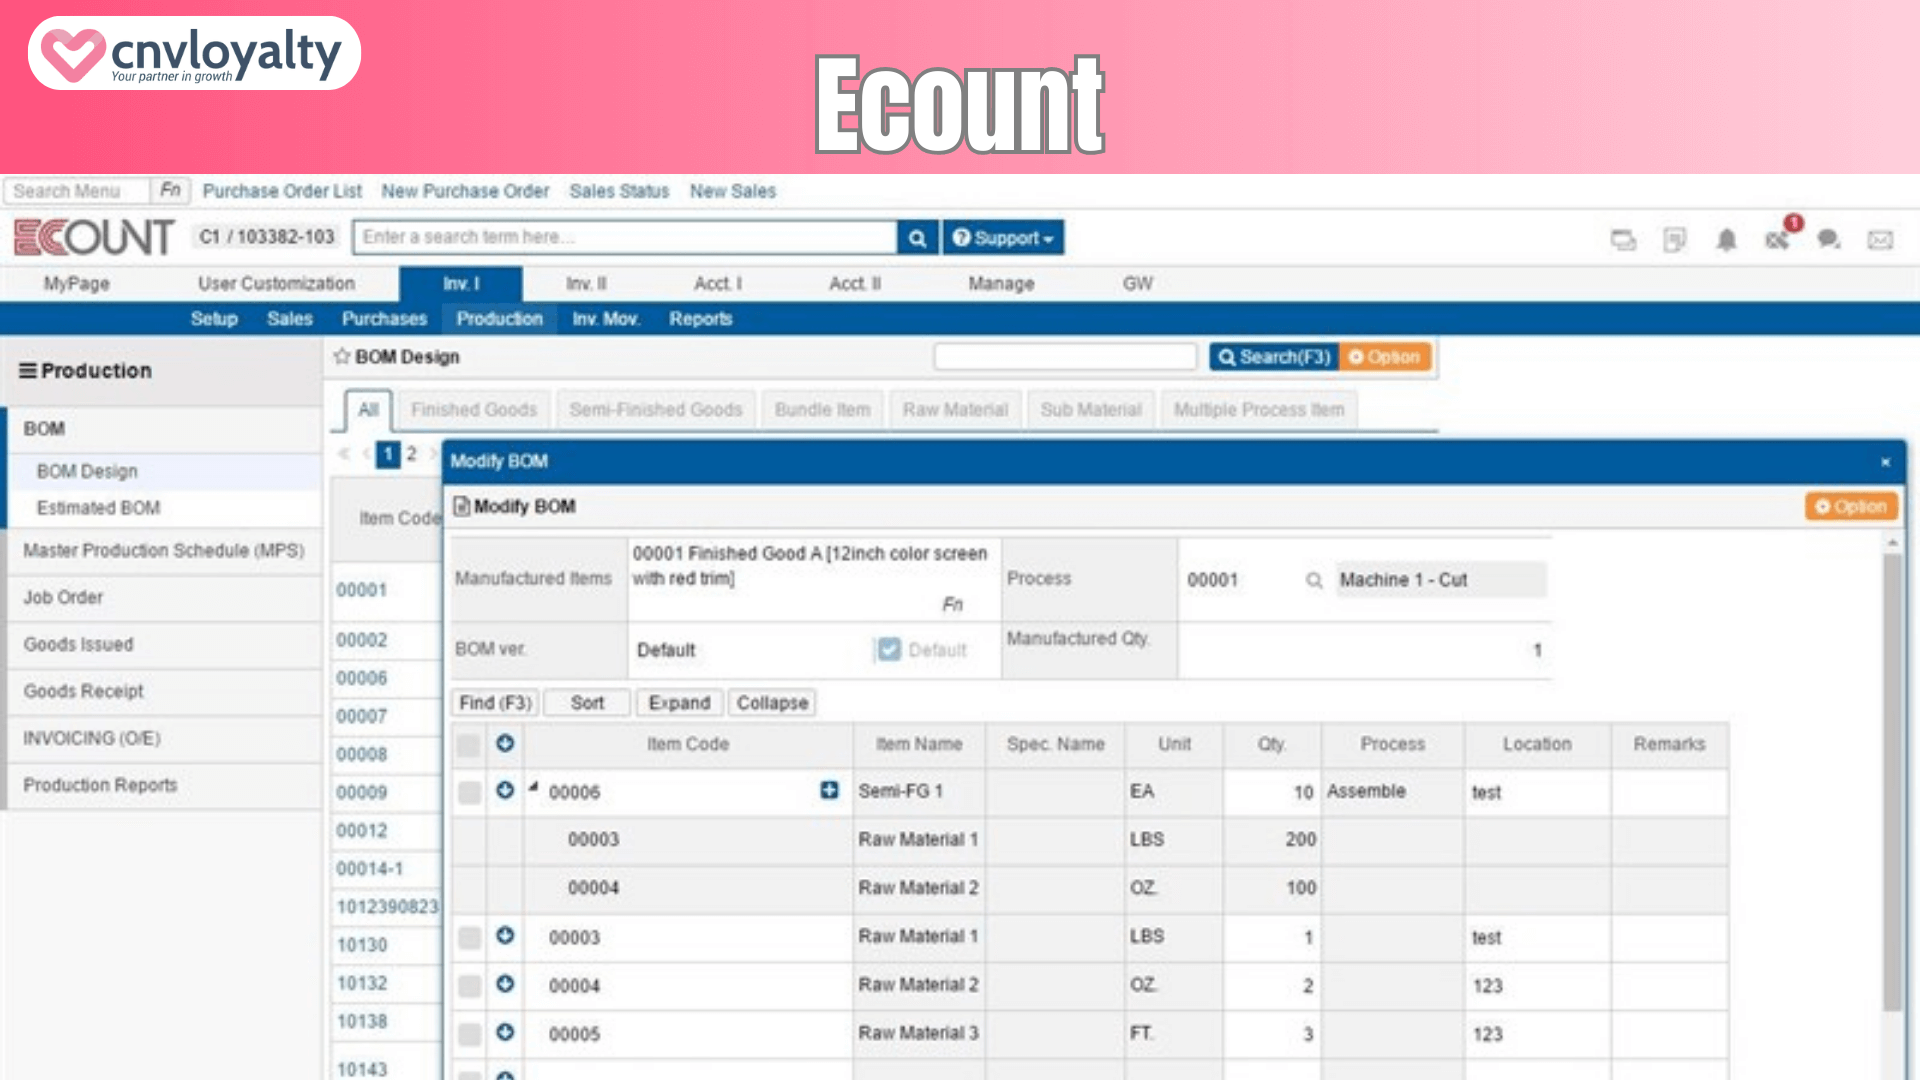Click the Sort button
This screenshot has height=1080, width=1920.
coord(587,703)
